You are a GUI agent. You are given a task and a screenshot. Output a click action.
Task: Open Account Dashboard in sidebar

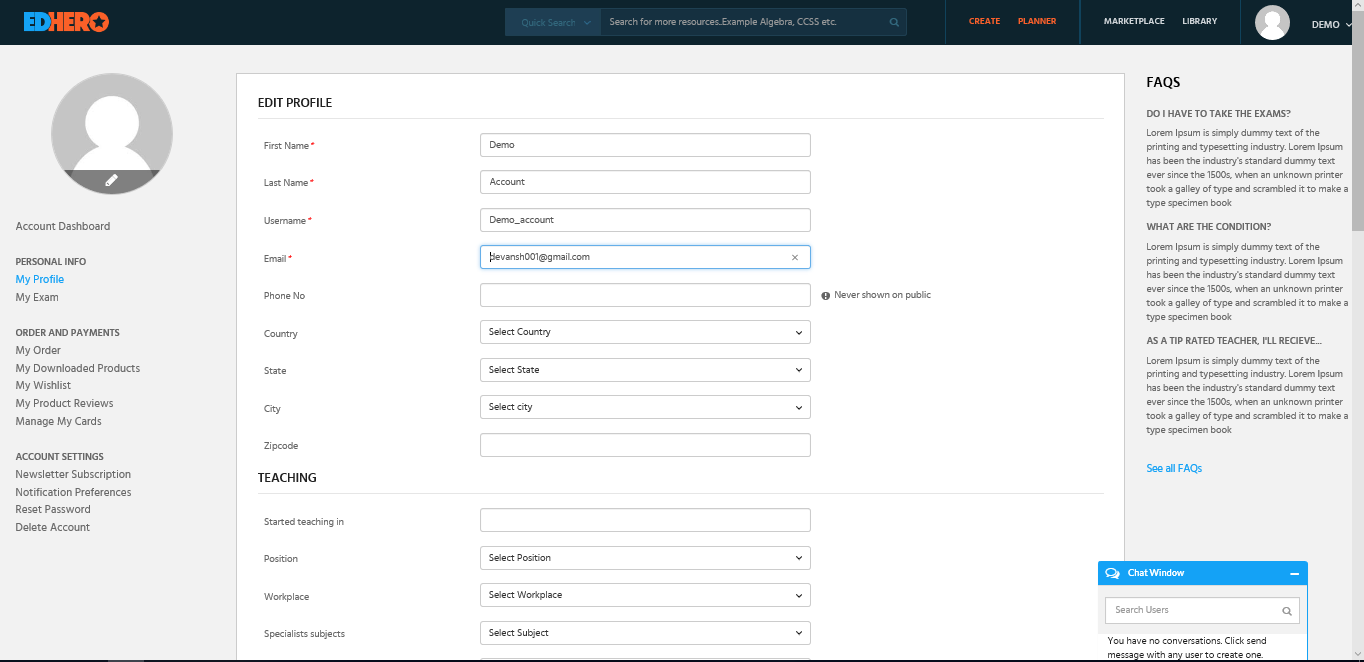click(x=63, y=227)
